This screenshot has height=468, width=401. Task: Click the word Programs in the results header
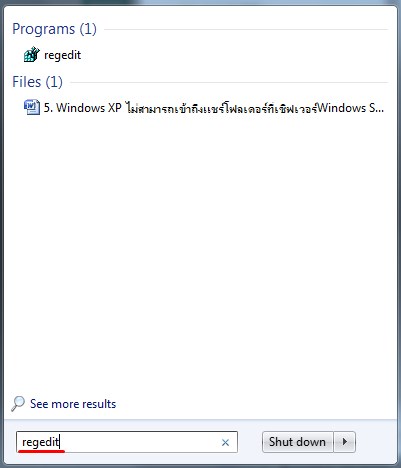pyautogui.click(x=44, y=29)
